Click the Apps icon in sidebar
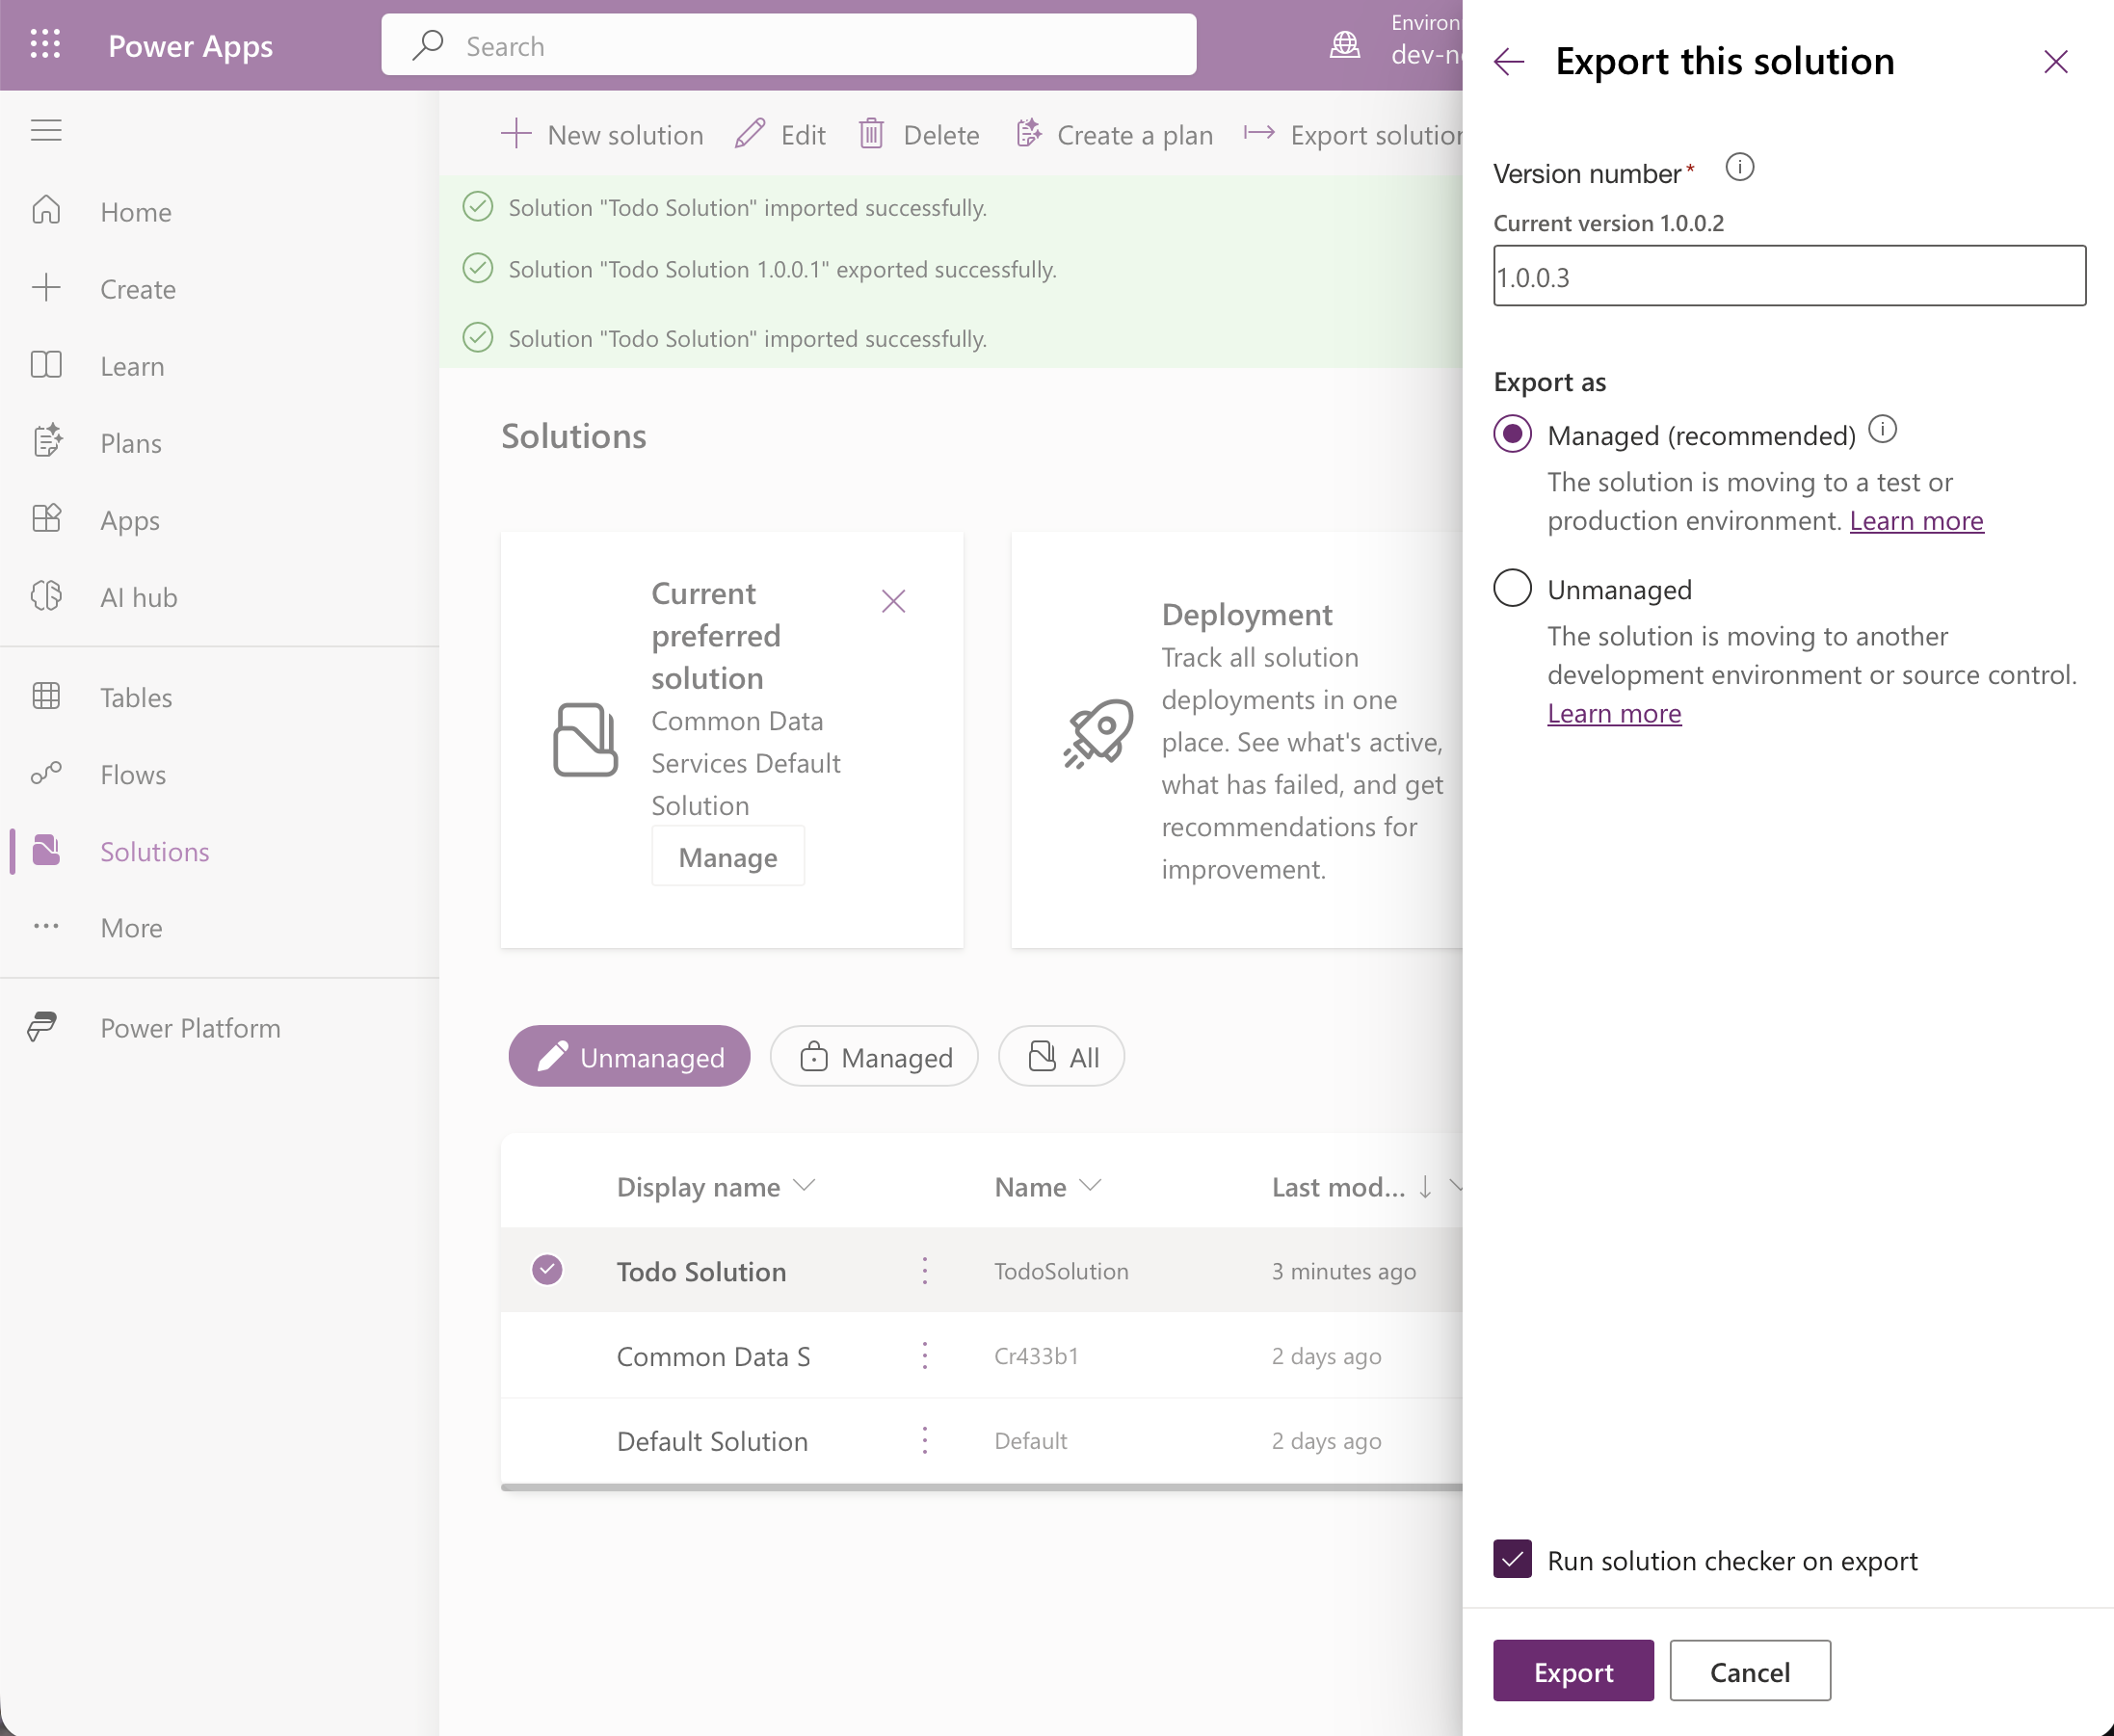Screen dimensions: 2114x1736 click(x=46, y=519)
